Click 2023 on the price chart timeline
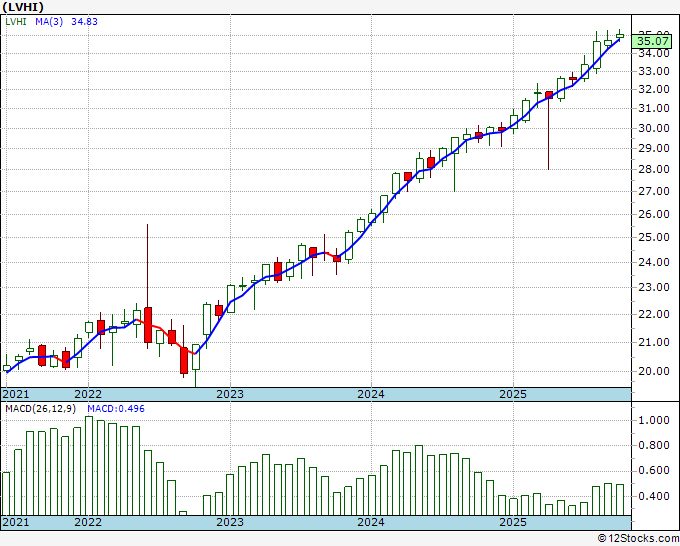 click(230, 394)
